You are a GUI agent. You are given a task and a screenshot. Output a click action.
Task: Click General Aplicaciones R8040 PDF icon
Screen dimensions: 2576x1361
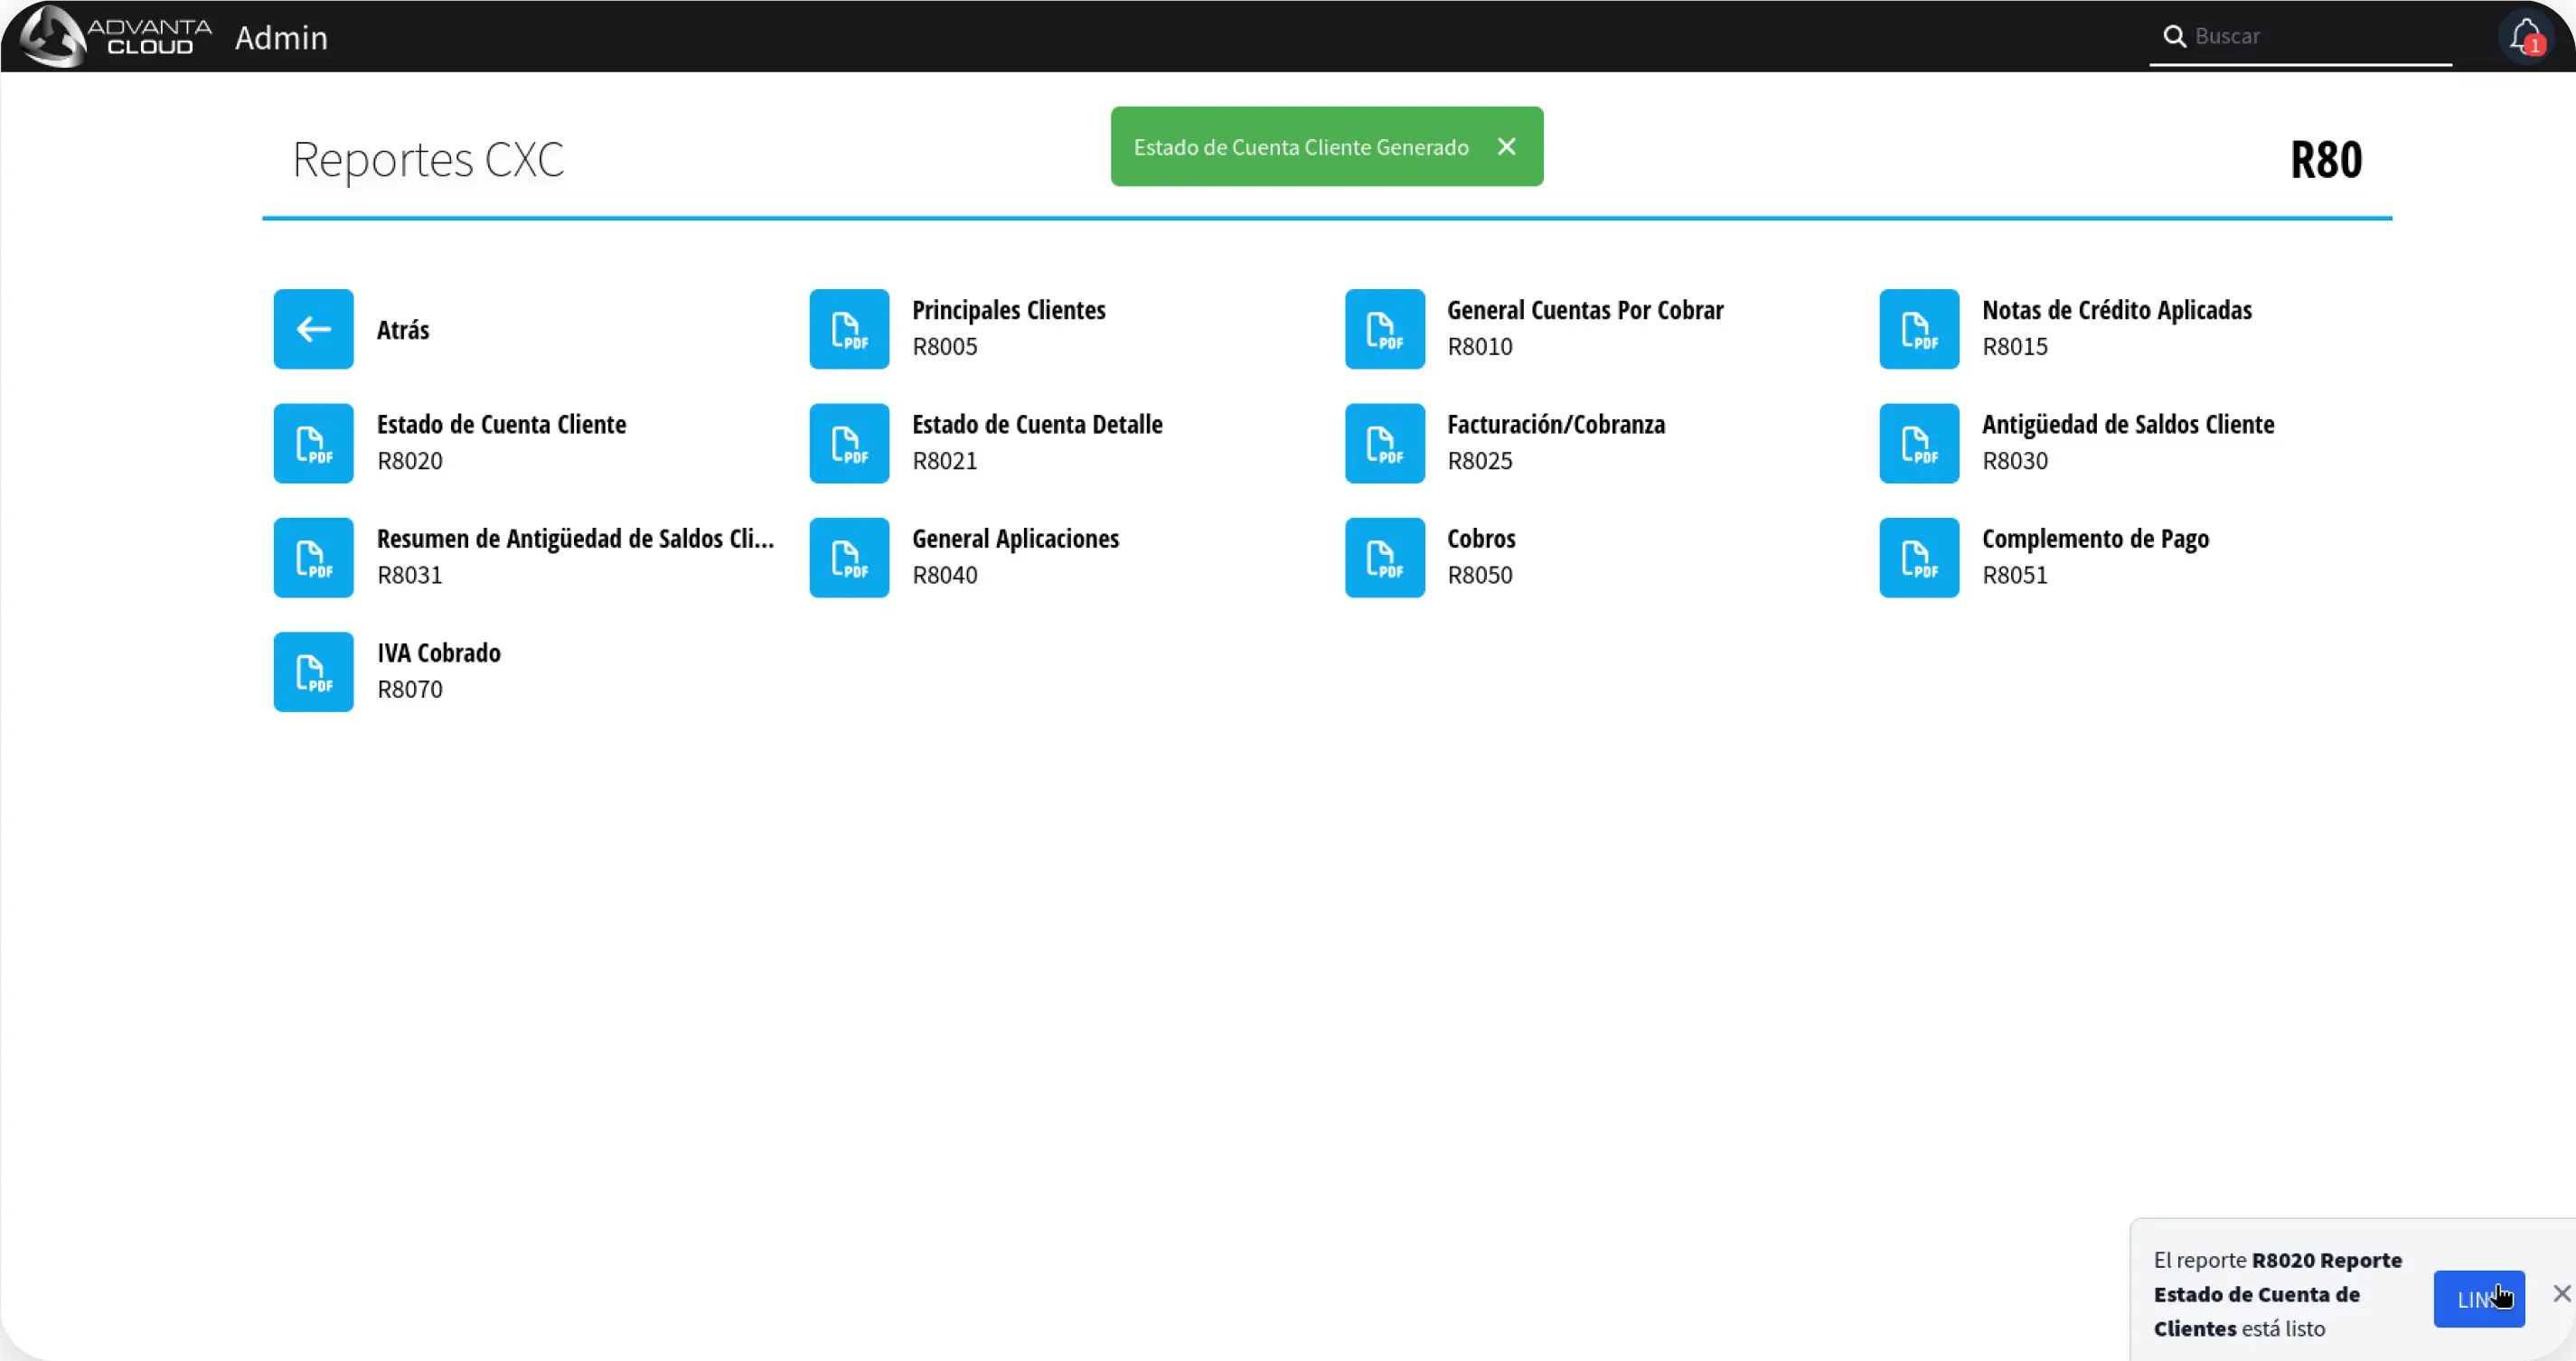[848, 557]
